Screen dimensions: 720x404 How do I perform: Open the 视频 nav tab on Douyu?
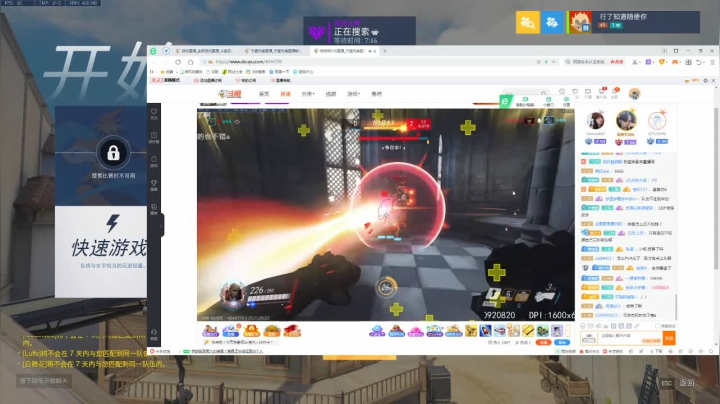click(x=331, y=94)
